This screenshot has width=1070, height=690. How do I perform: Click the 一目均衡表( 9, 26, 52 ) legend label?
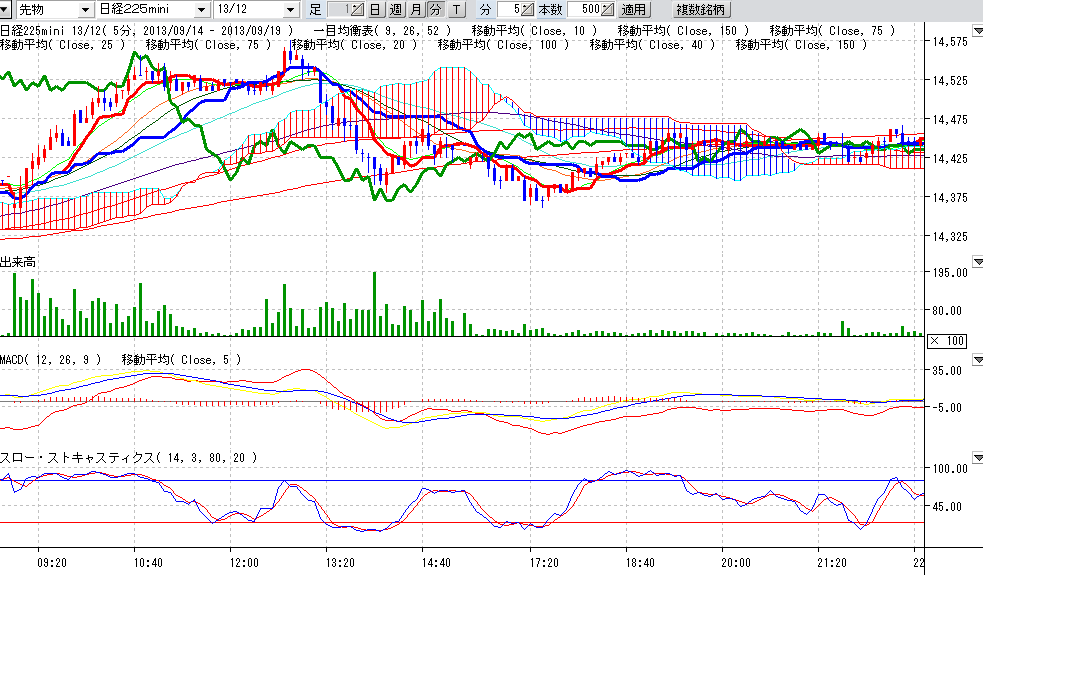pyautogui.click(x=383, y=31)
